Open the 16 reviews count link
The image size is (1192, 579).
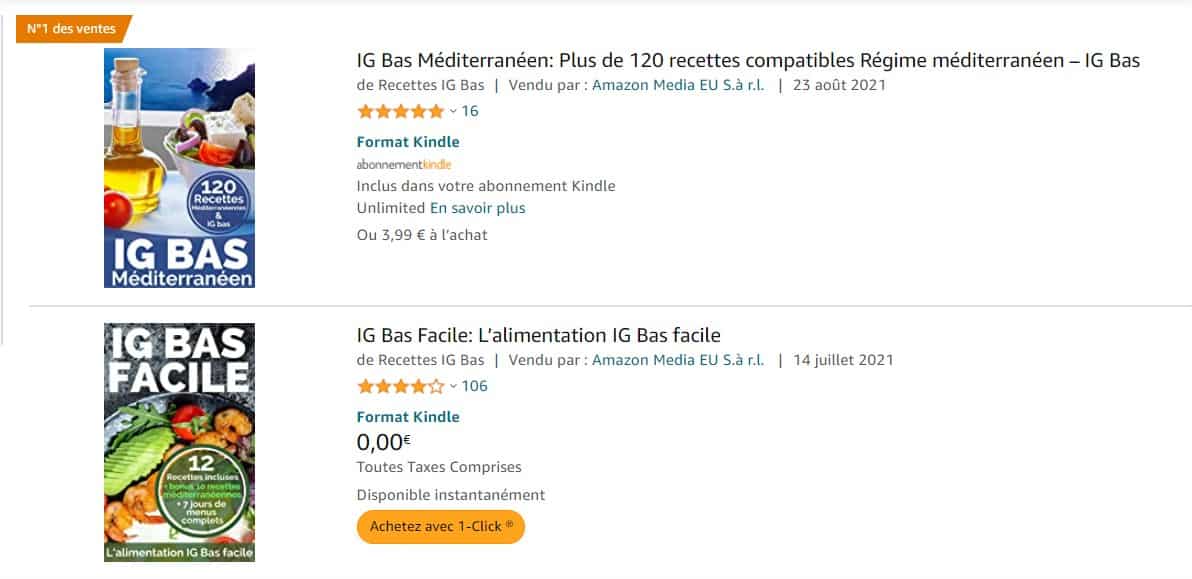coord(471,111)
